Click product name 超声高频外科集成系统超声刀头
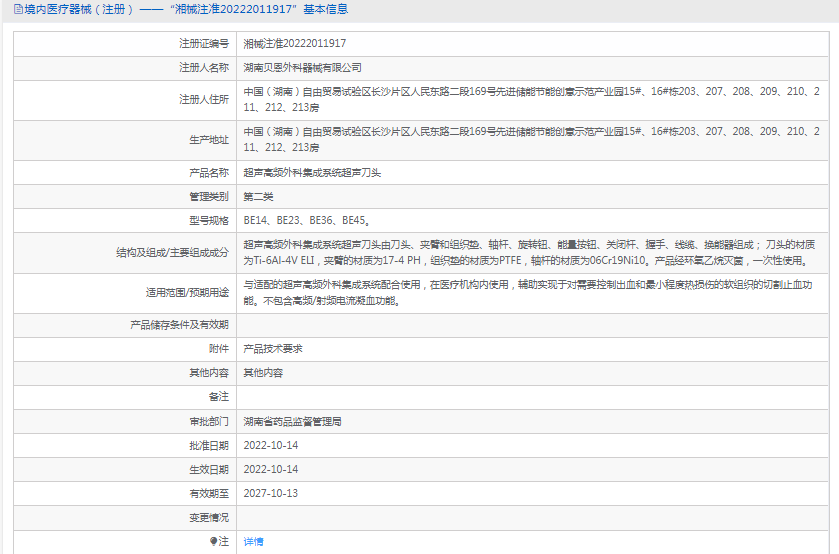The height and width of the screenshot is (554, 839). (x=312, y=172)
